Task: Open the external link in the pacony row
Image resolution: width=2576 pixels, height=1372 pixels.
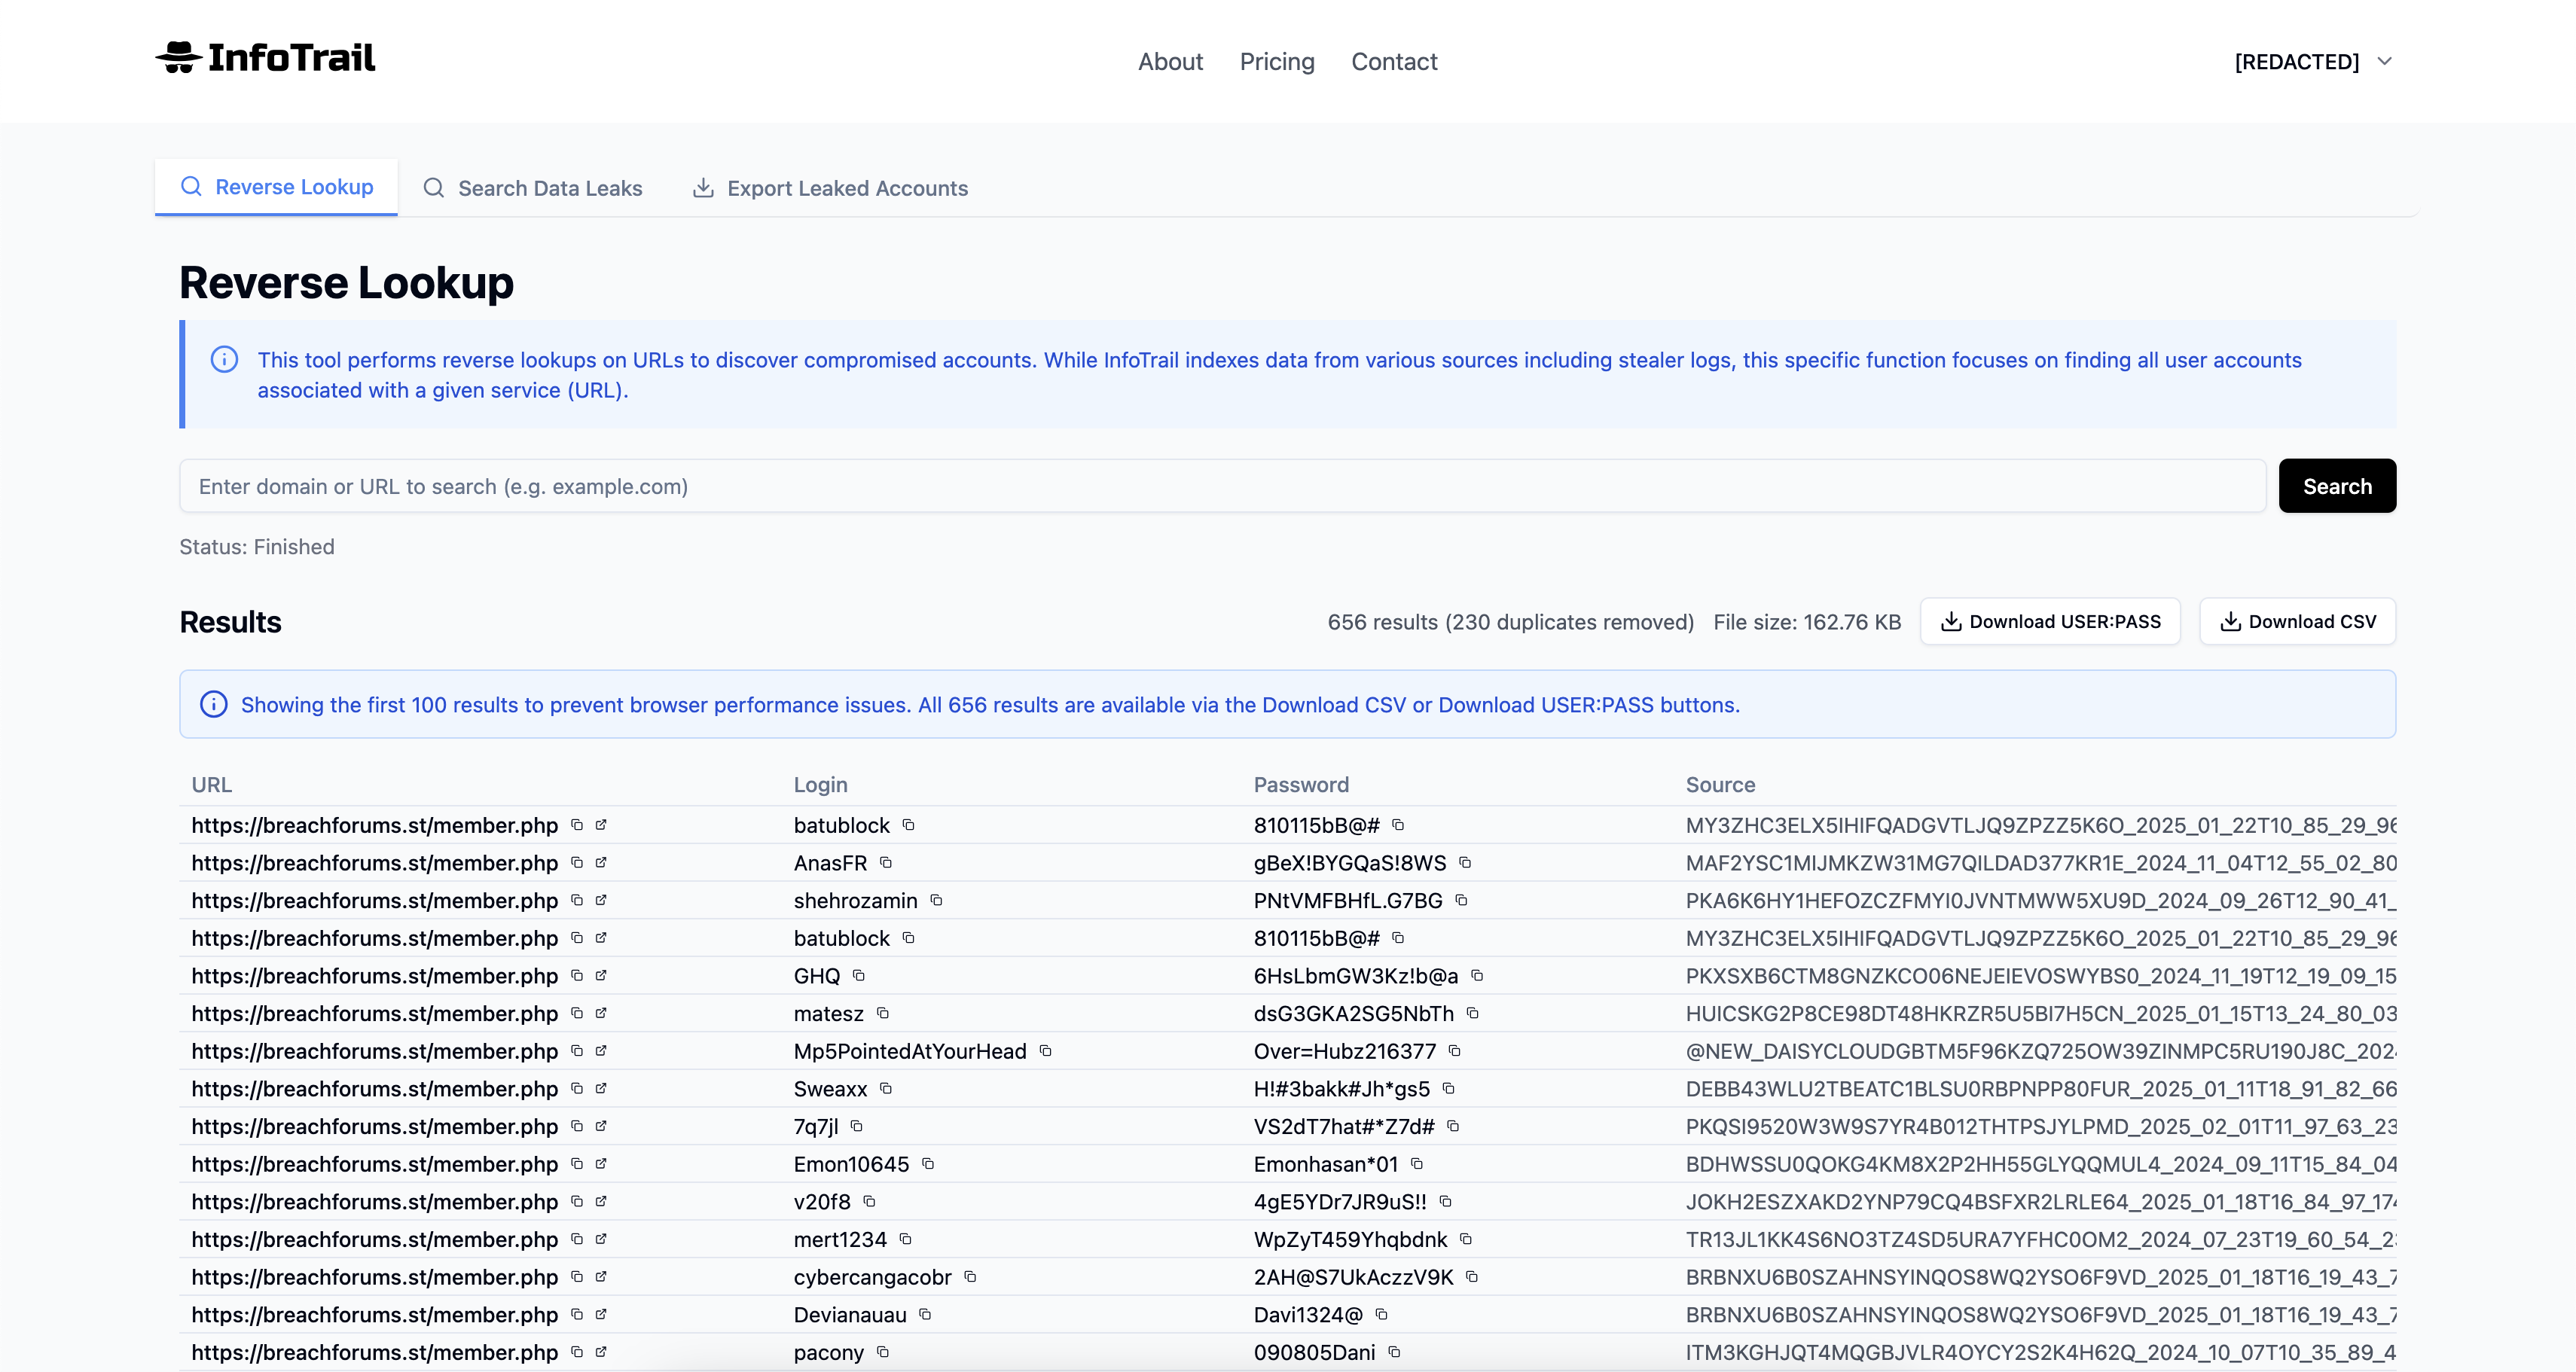Action: point(601,1352)
